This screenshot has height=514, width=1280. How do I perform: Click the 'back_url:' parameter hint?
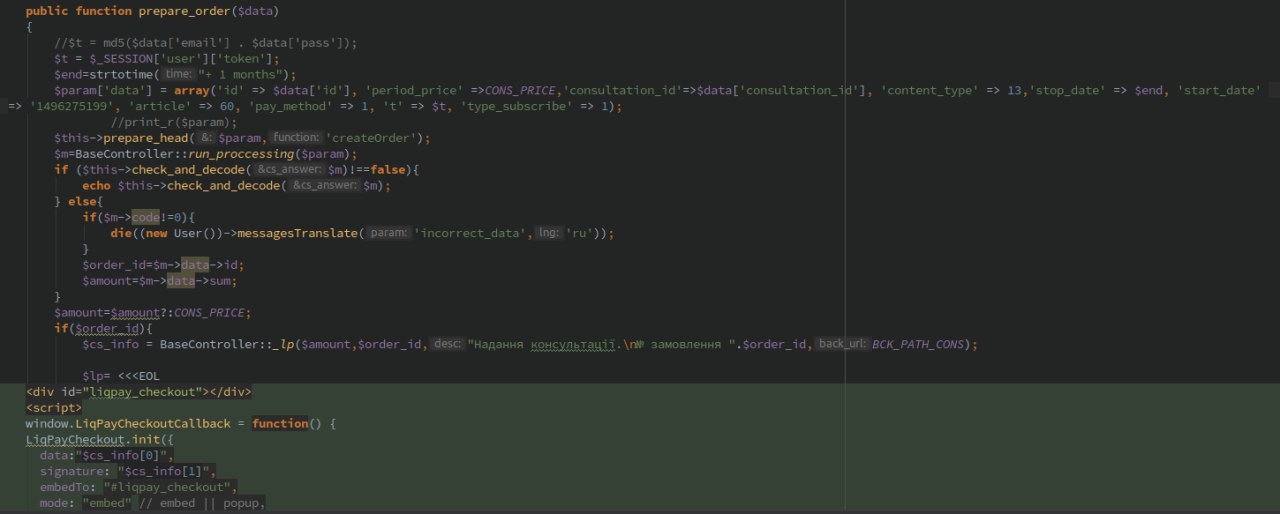point(842,344)
